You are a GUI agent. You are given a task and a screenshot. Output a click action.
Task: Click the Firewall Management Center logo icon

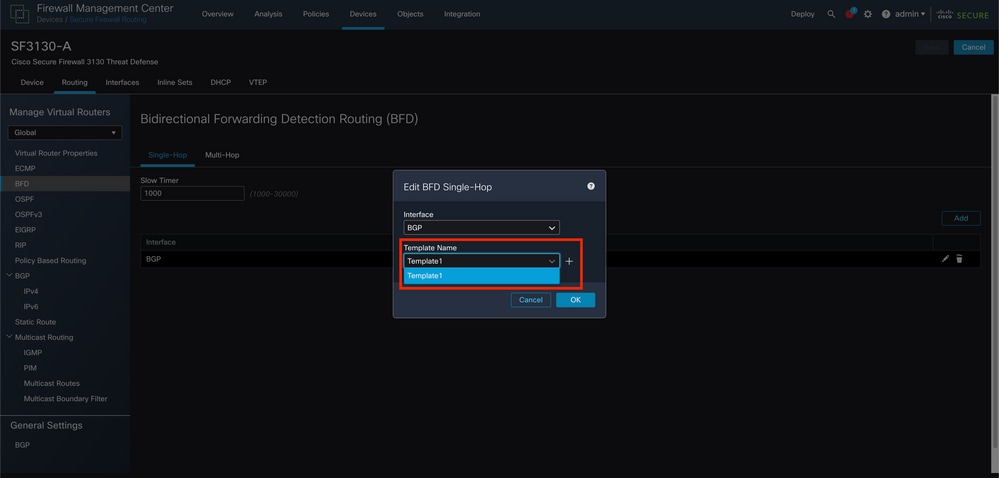pyautogui.click(x=19, y=14)
